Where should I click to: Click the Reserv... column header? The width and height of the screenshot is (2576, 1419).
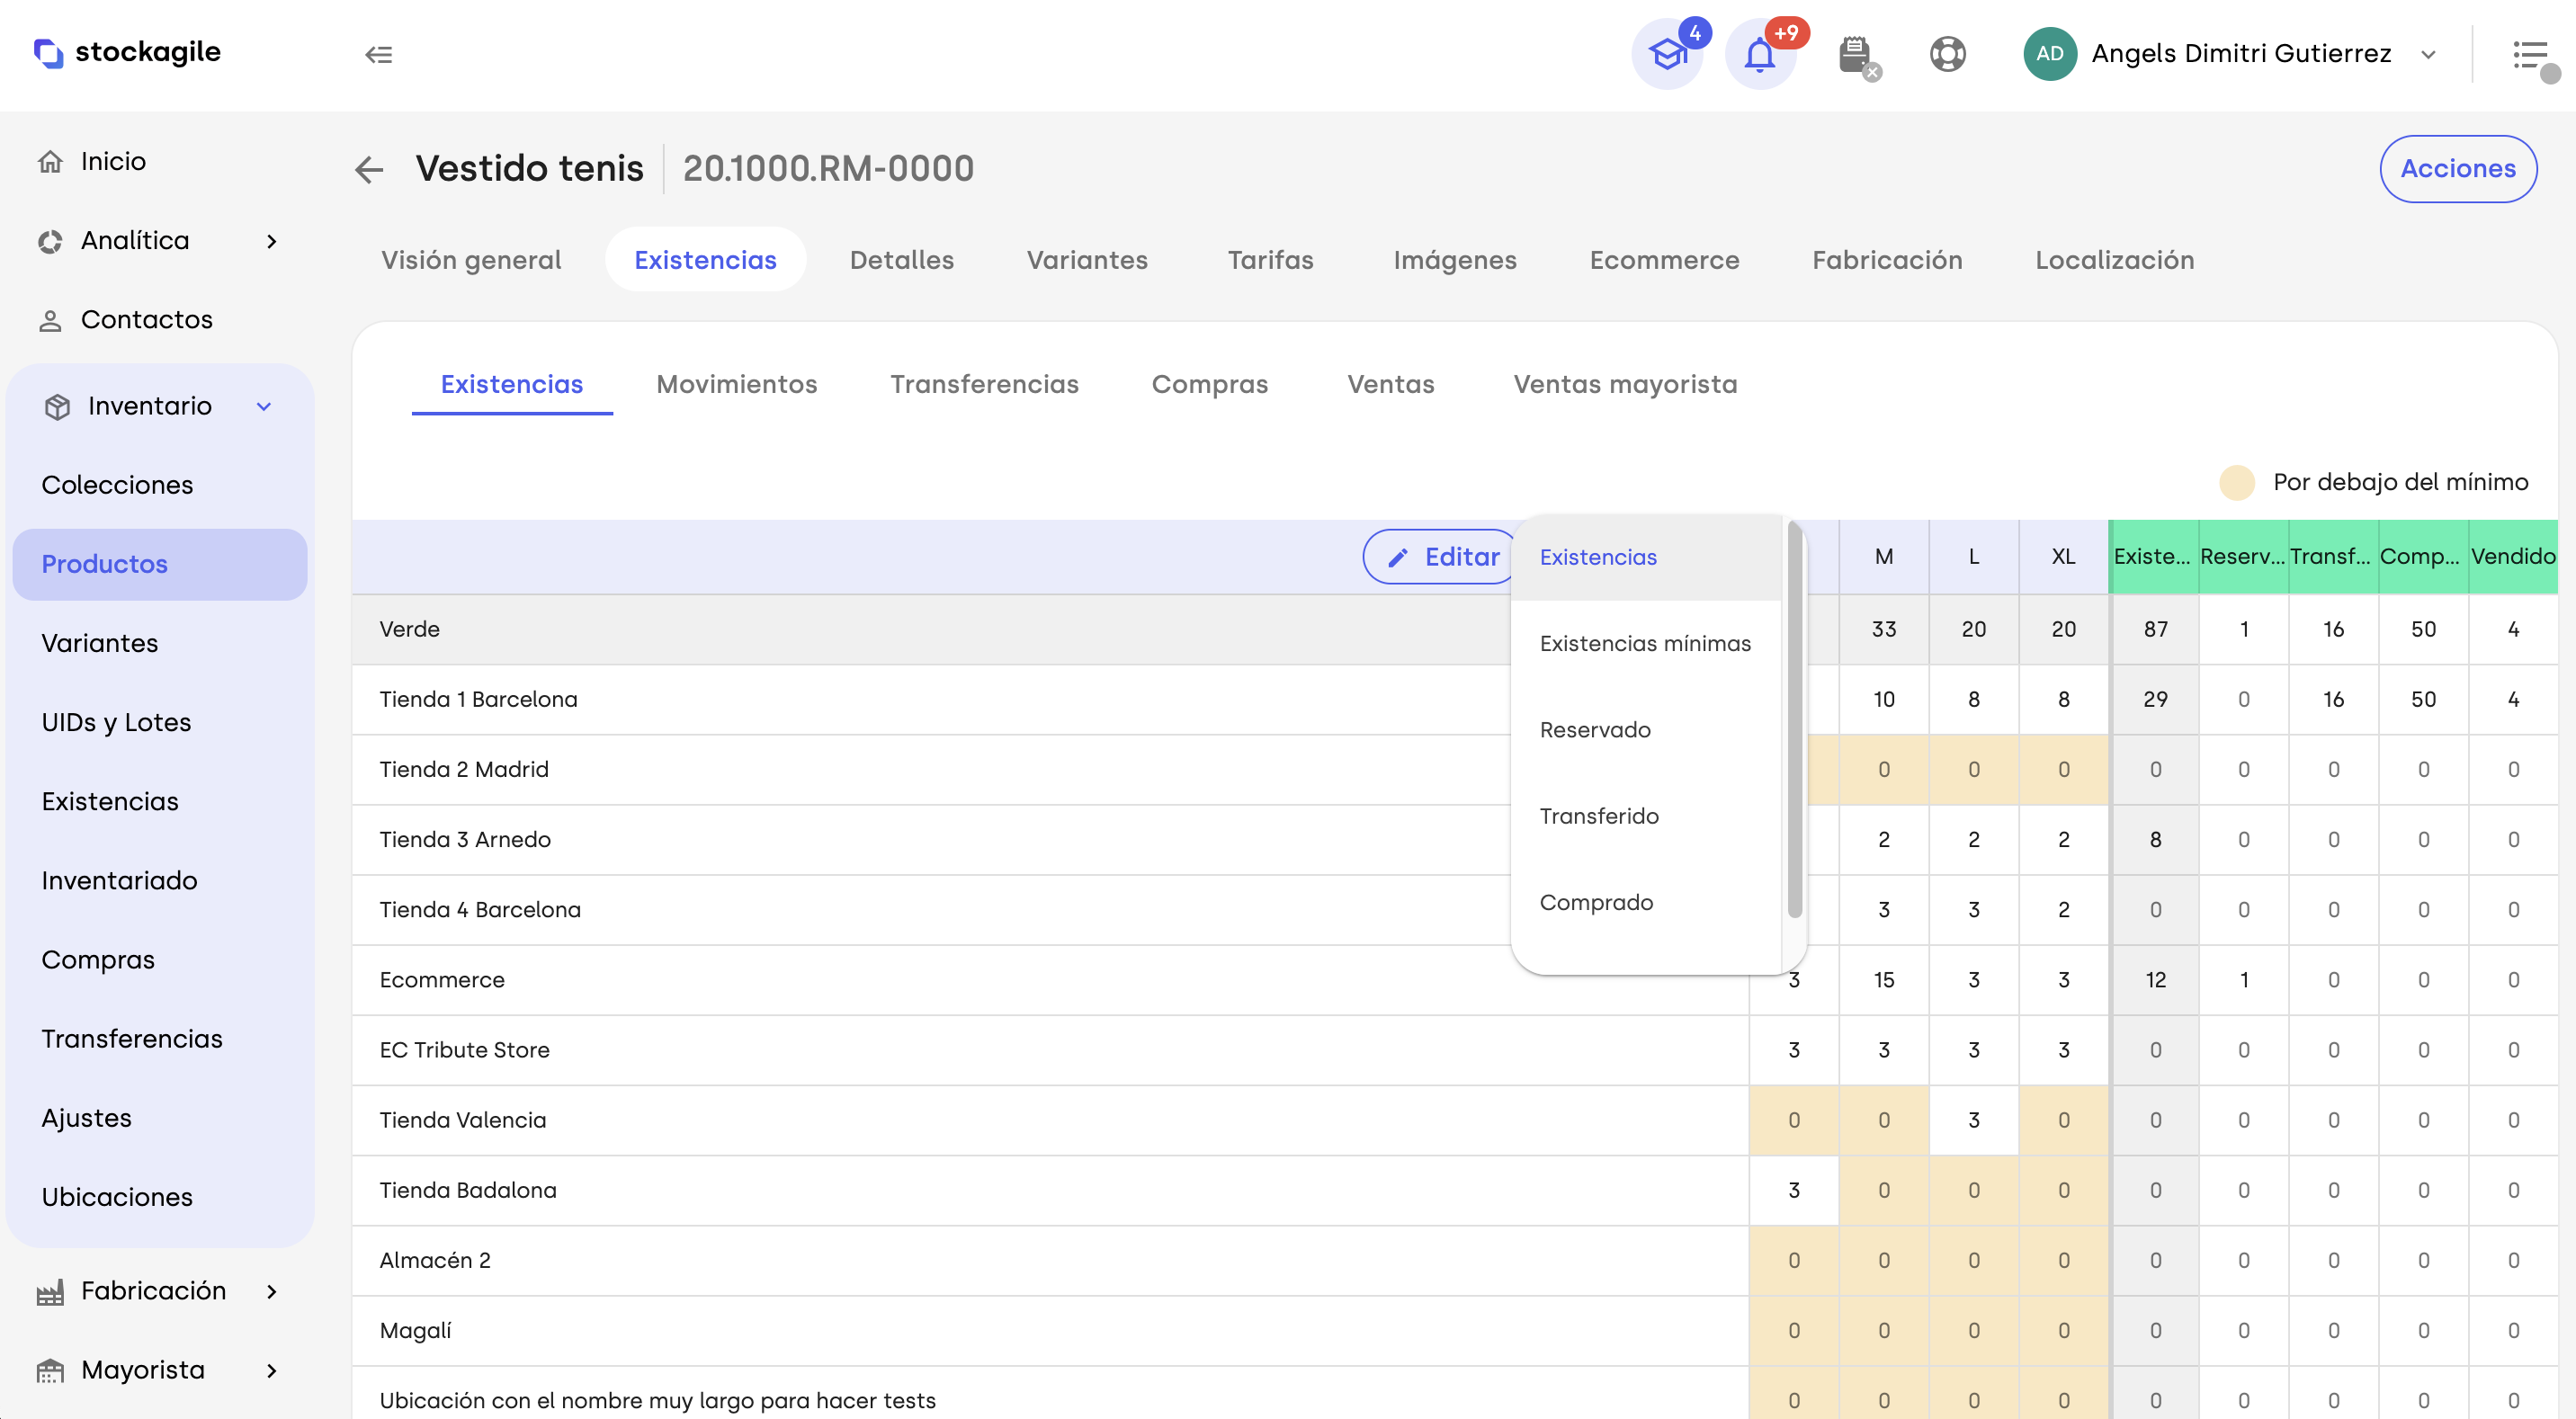pyautogui.click(x=2243, y=557)
